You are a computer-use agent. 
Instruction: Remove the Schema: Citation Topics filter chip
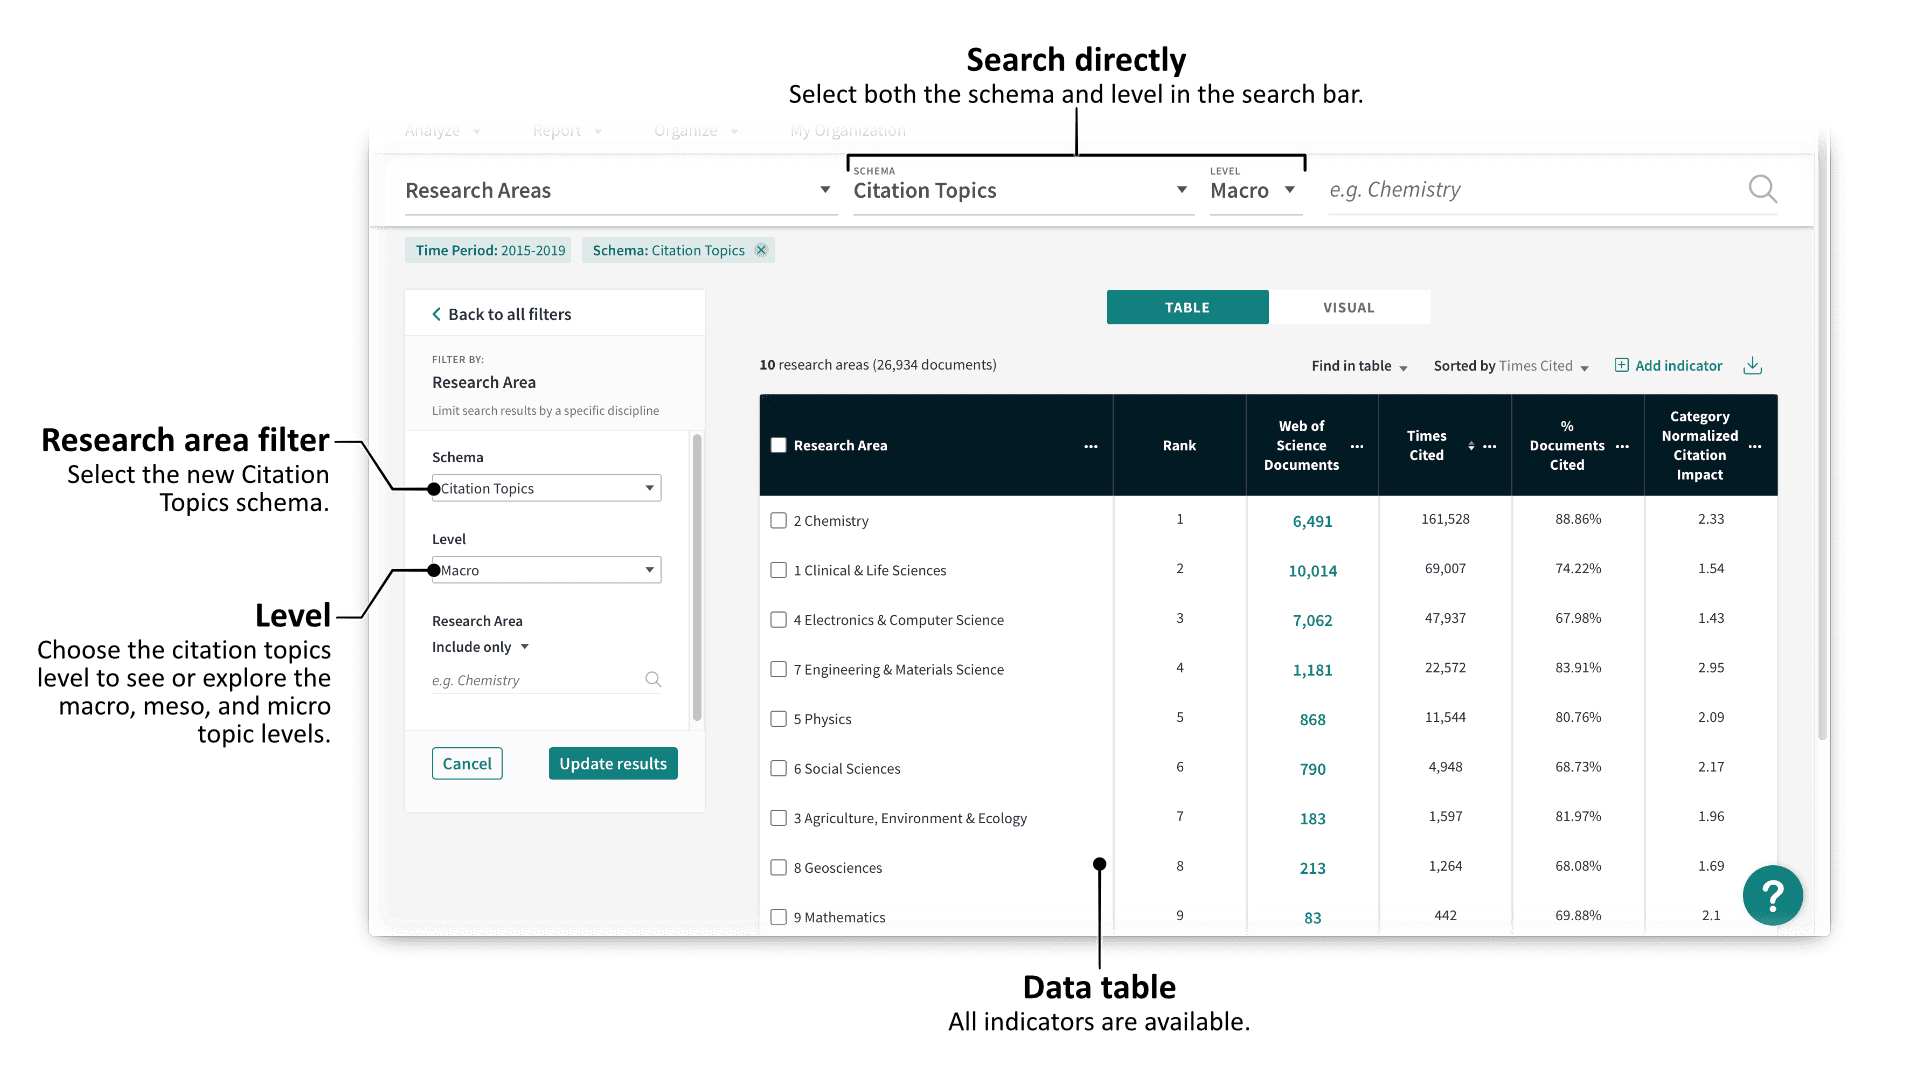[761, 250]
